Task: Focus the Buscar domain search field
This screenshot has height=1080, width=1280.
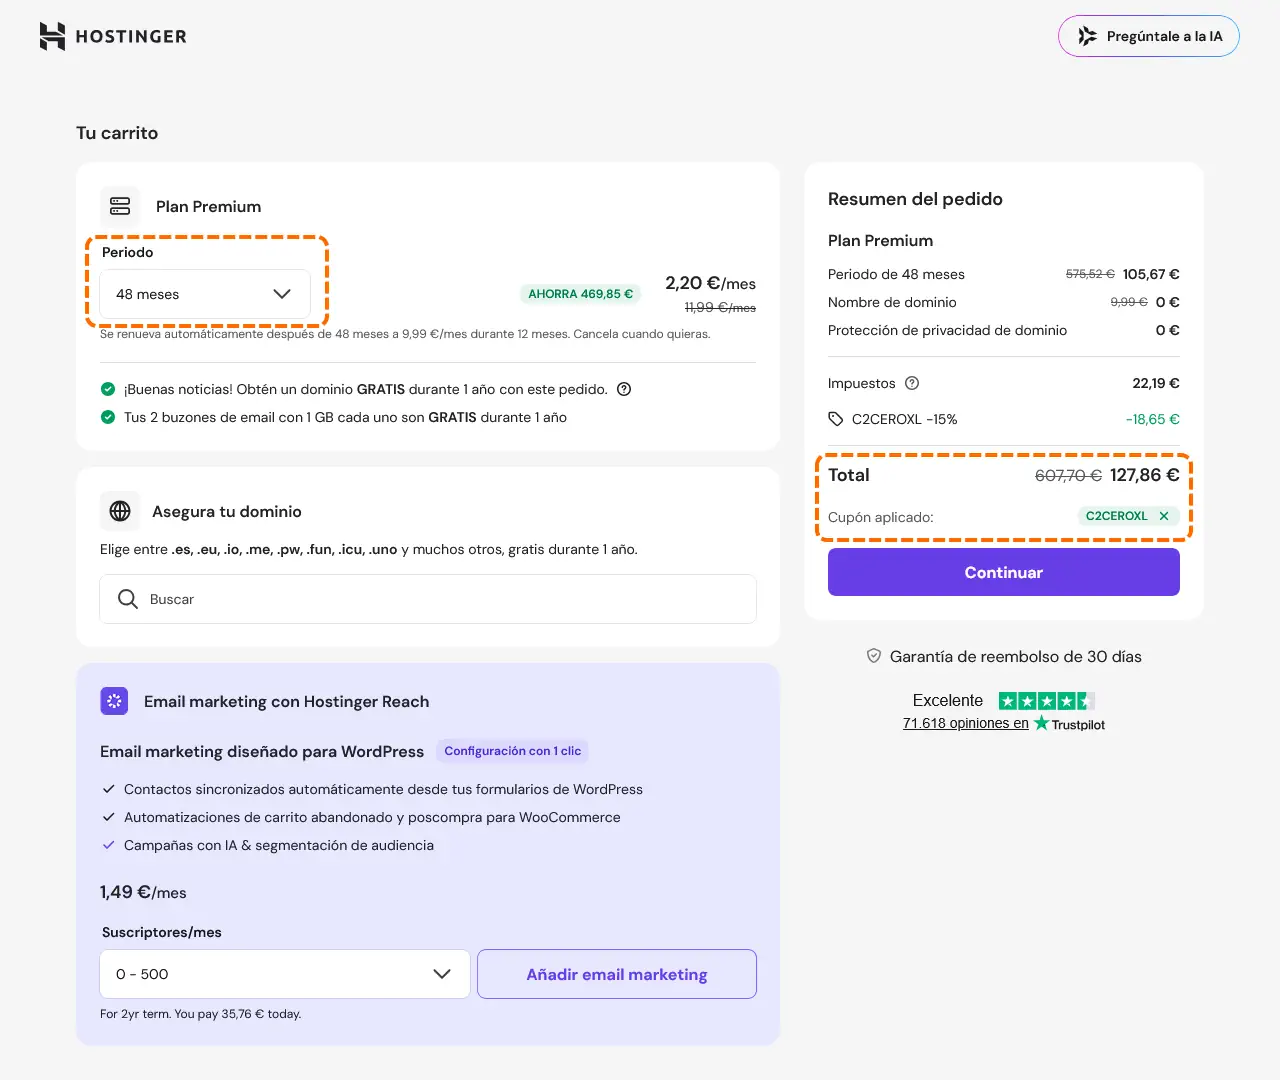Action: (428, 599)
